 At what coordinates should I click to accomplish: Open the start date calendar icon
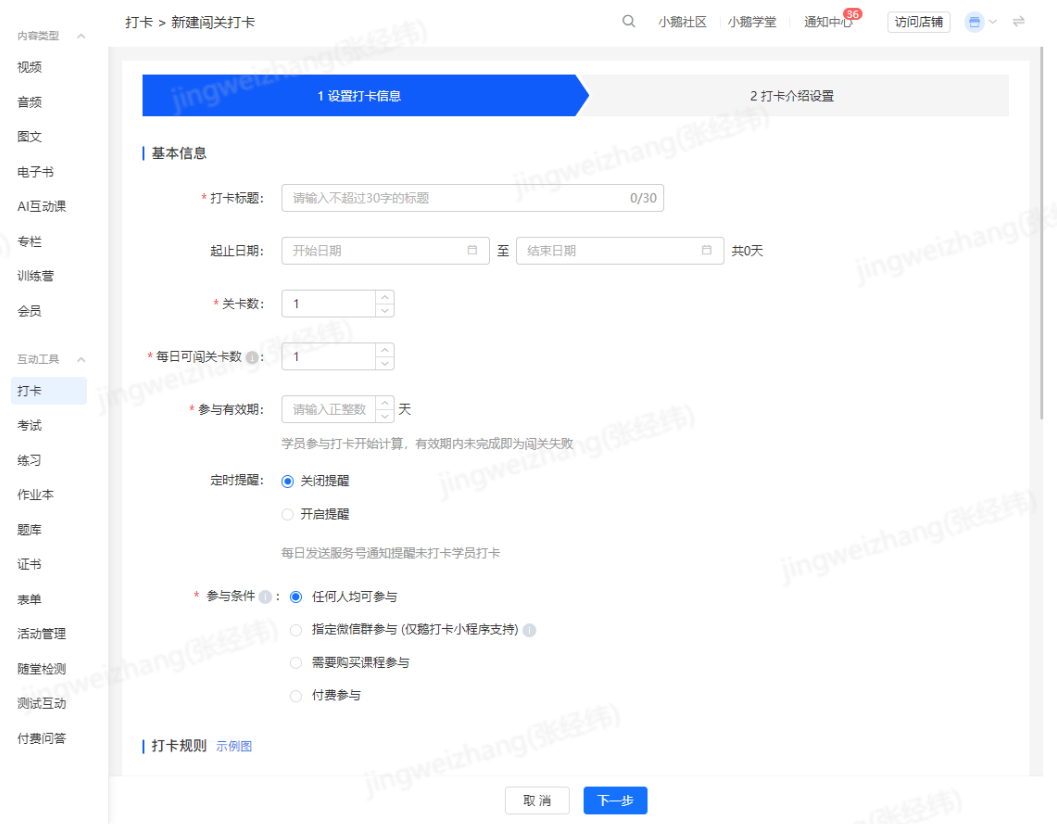[x=472, y=250]
